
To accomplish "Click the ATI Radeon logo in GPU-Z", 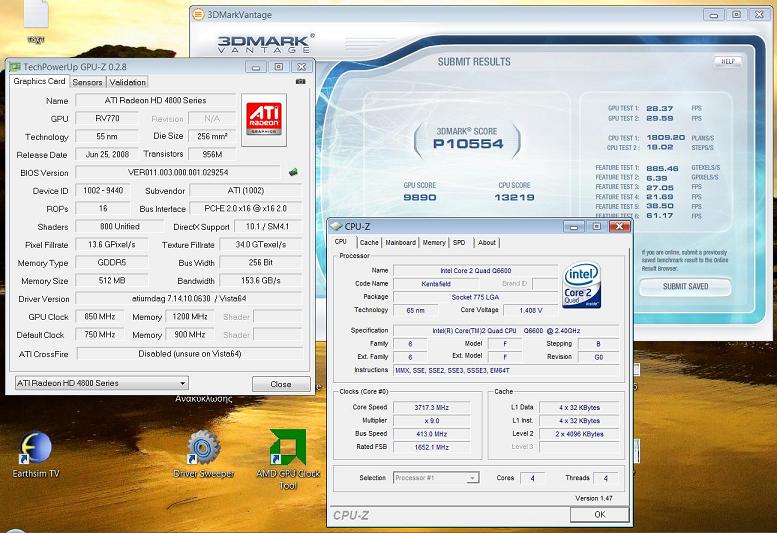I will tap(264, 119).
